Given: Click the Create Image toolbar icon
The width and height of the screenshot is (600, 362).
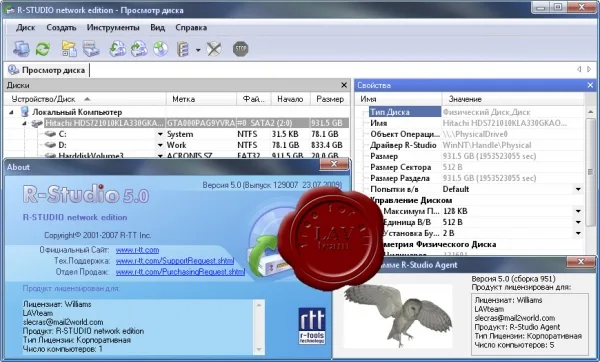Looking at the screenshot, I should coord(139,49).
